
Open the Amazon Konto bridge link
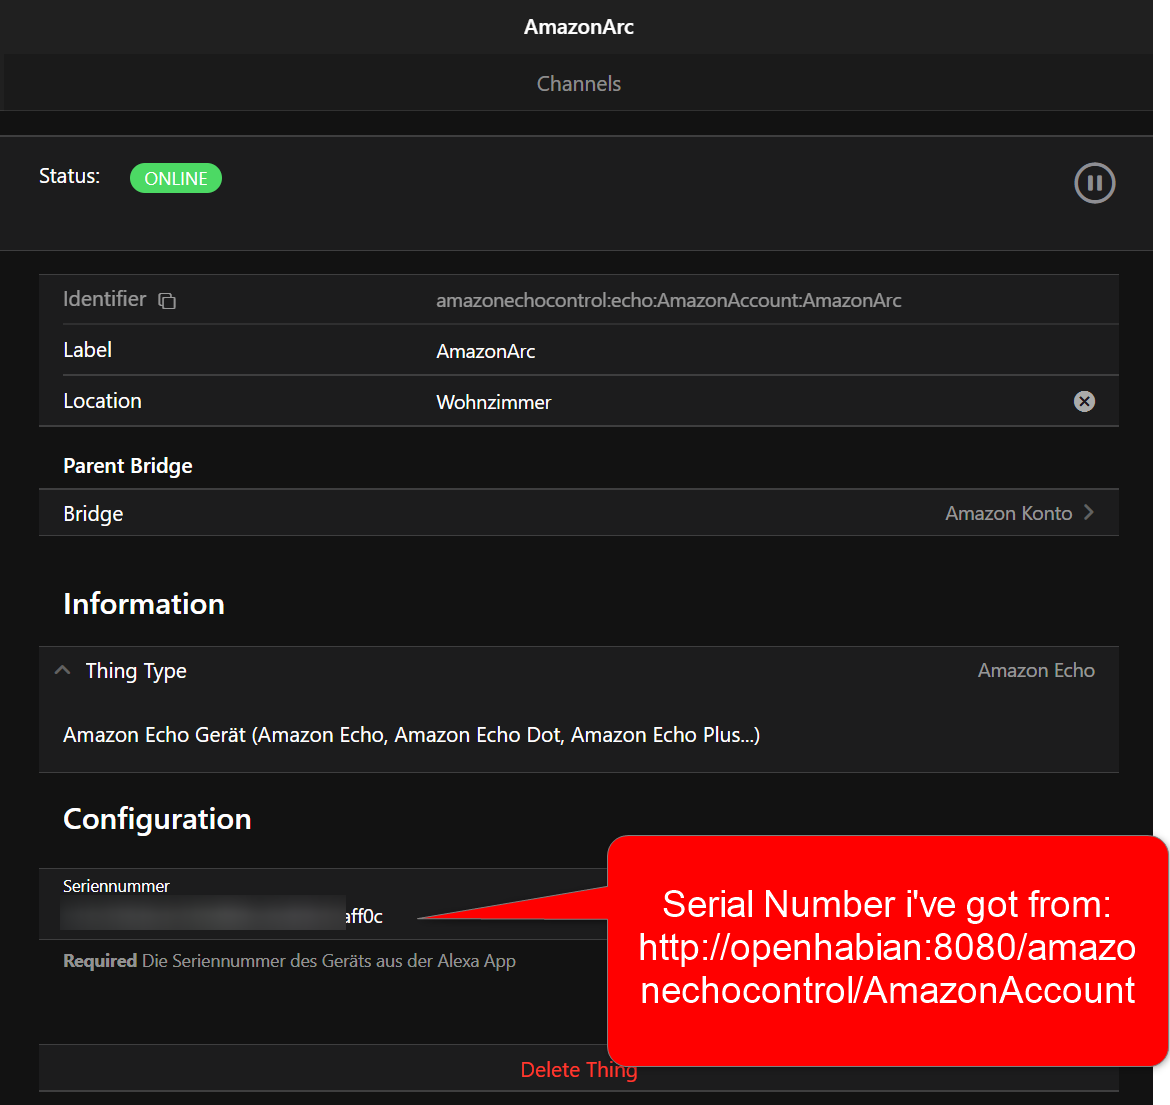click(x=1008, y=513)
